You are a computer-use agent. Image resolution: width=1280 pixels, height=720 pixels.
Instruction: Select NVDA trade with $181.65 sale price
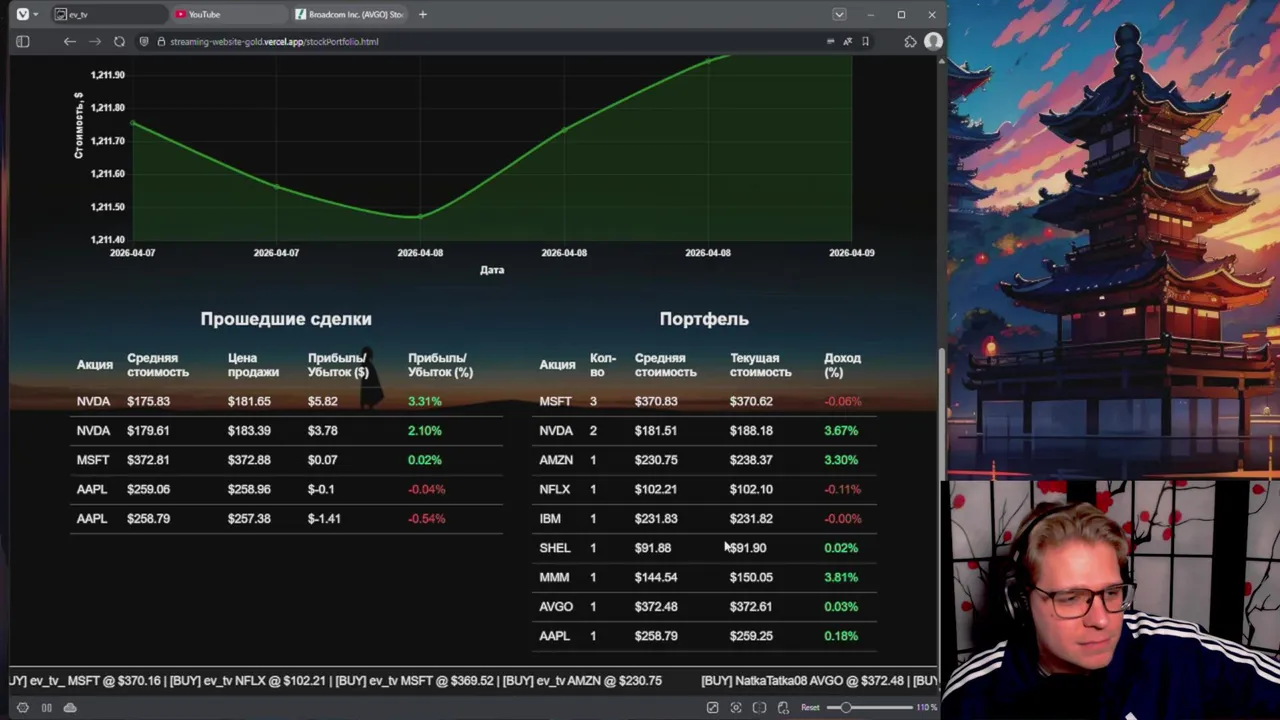pos(286,401)
